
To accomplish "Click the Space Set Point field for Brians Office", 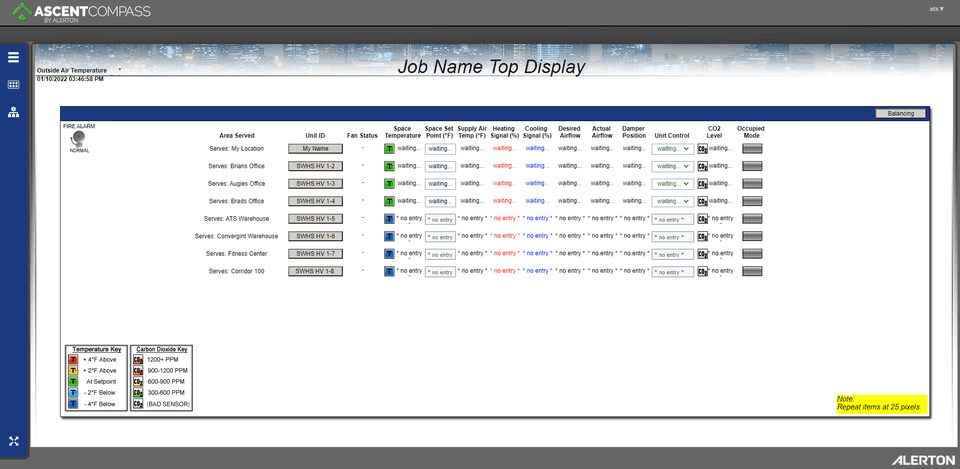I will click(x=440, y=166).
